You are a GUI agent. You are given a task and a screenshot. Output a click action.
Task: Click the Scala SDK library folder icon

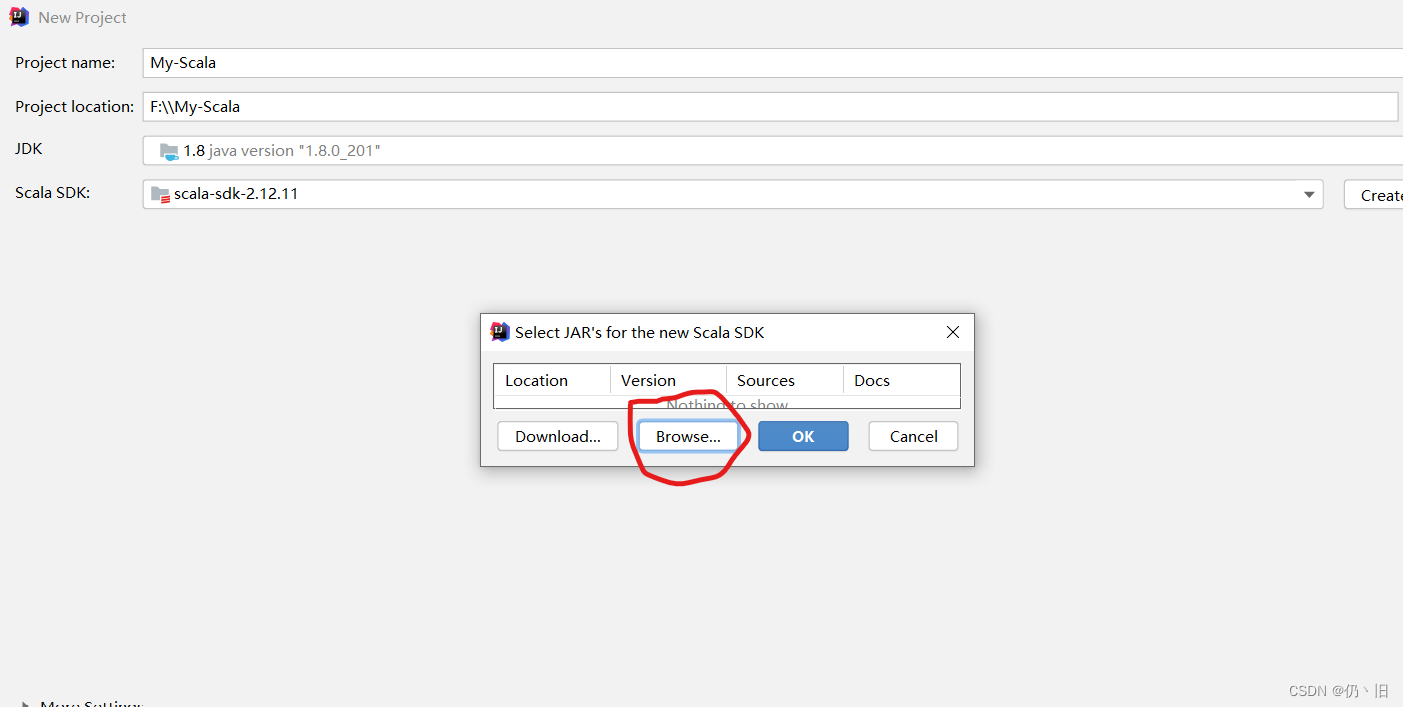coord(160,195)
